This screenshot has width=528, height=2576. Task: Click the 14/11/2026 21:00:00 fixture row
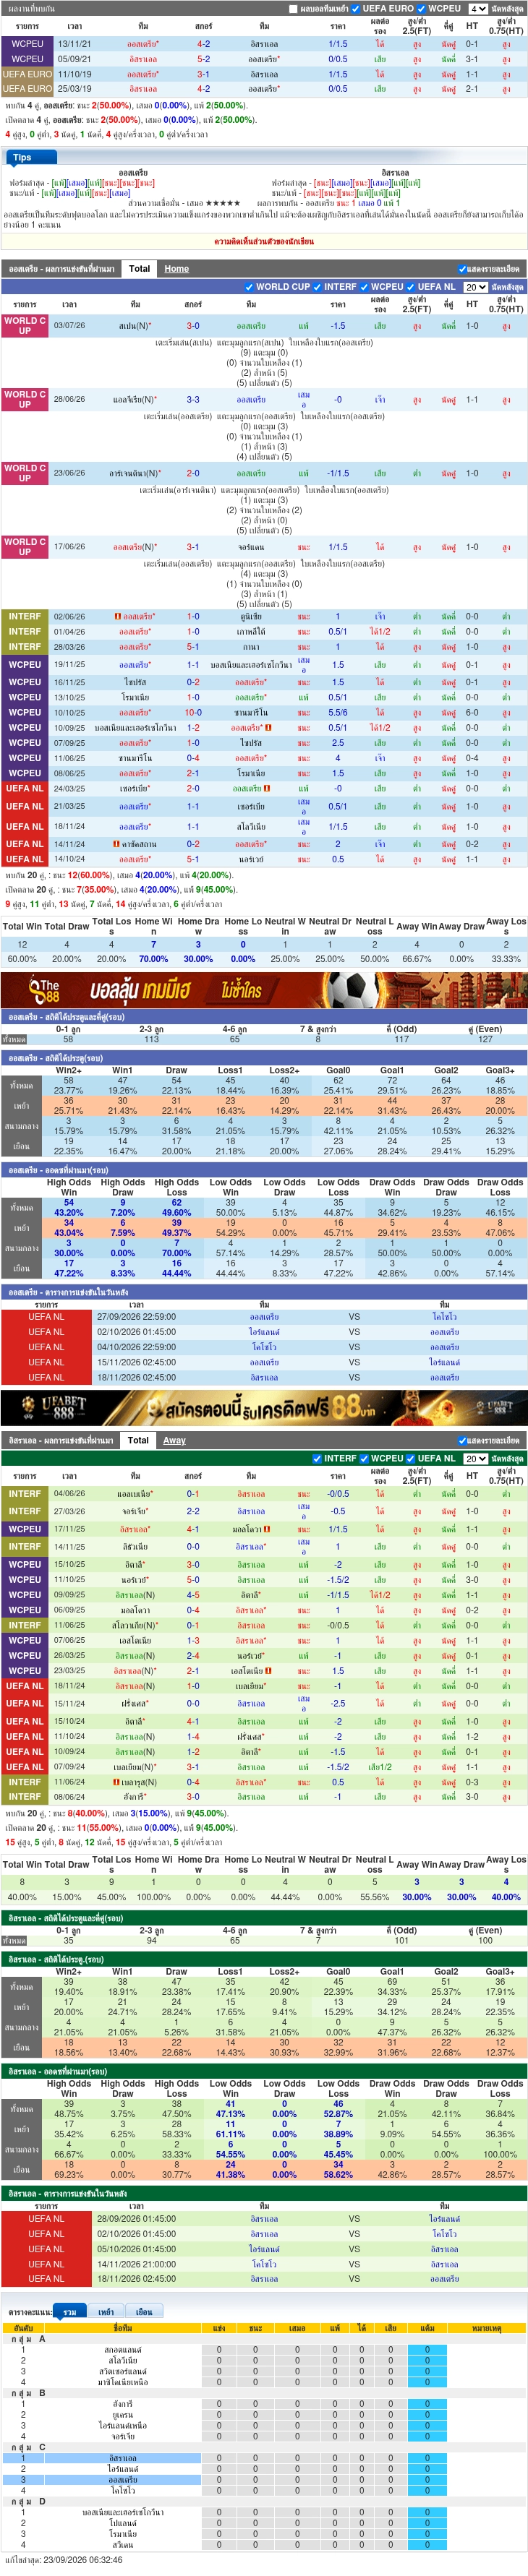pos(264,2264)
